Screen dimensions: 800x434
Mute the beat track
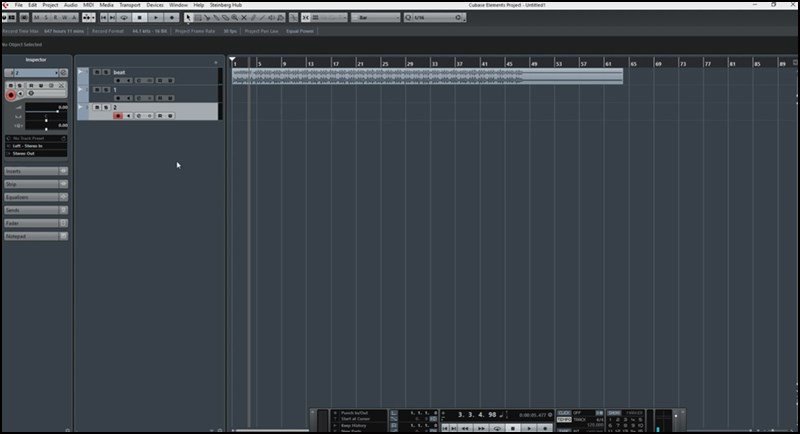[97, 72]
